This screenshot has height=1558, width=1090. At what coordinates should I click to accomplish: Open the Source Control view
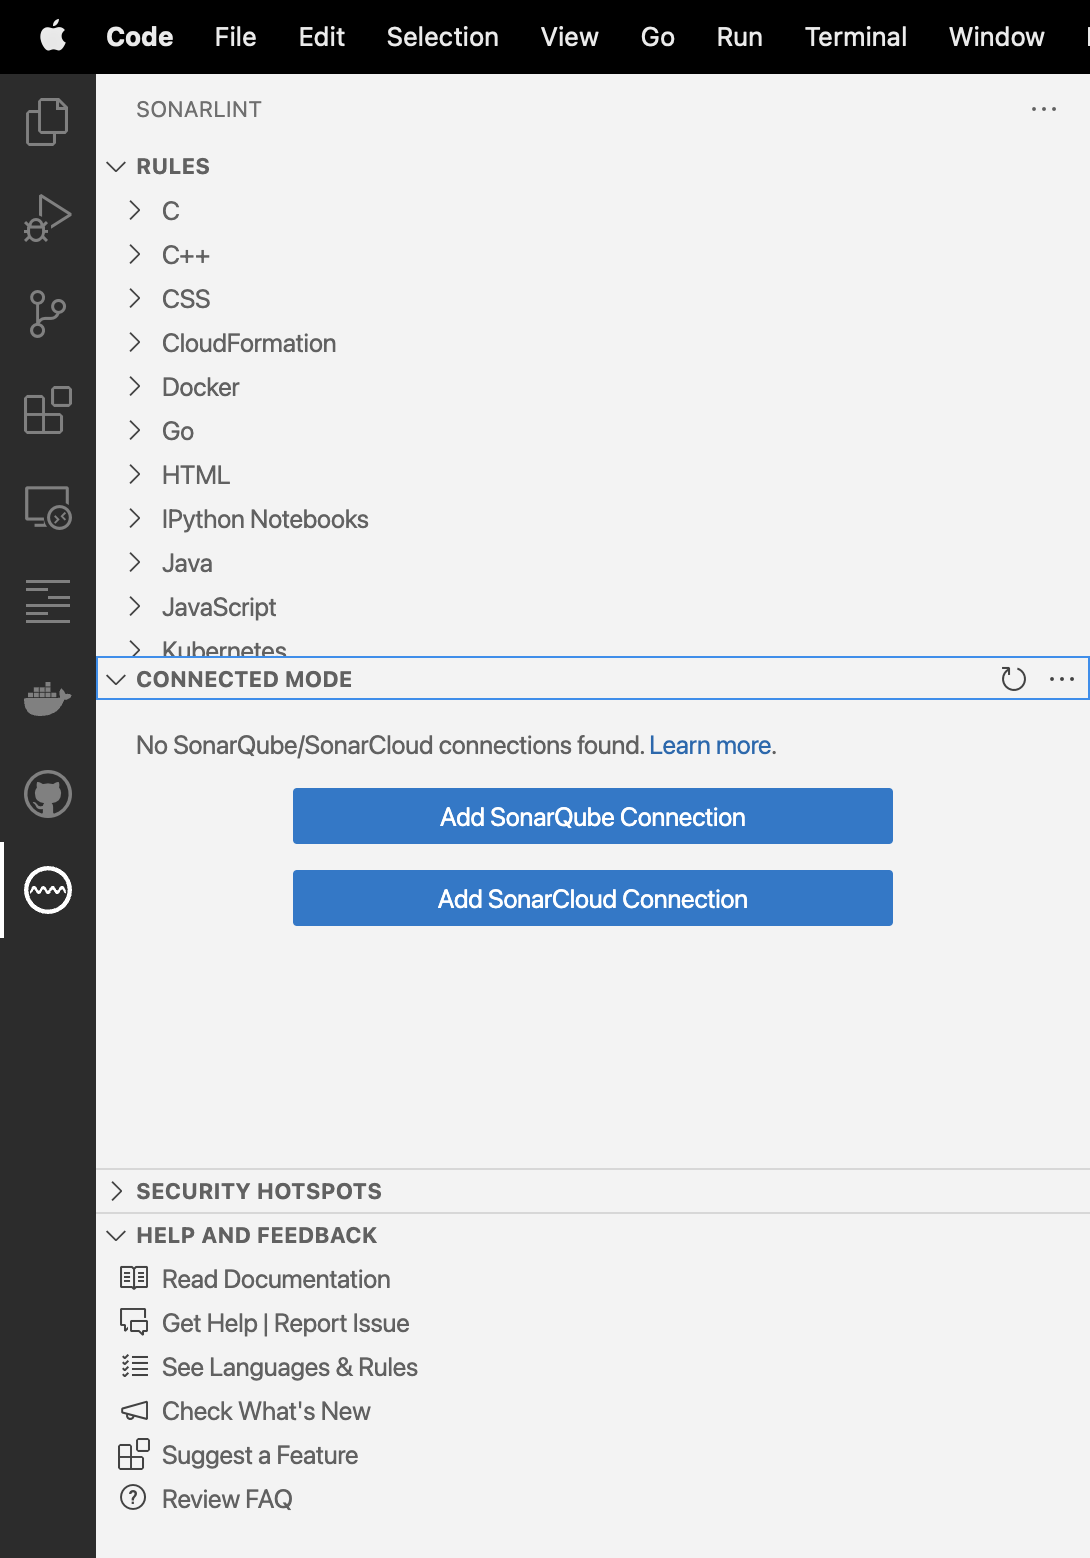(x=47, y=313)
